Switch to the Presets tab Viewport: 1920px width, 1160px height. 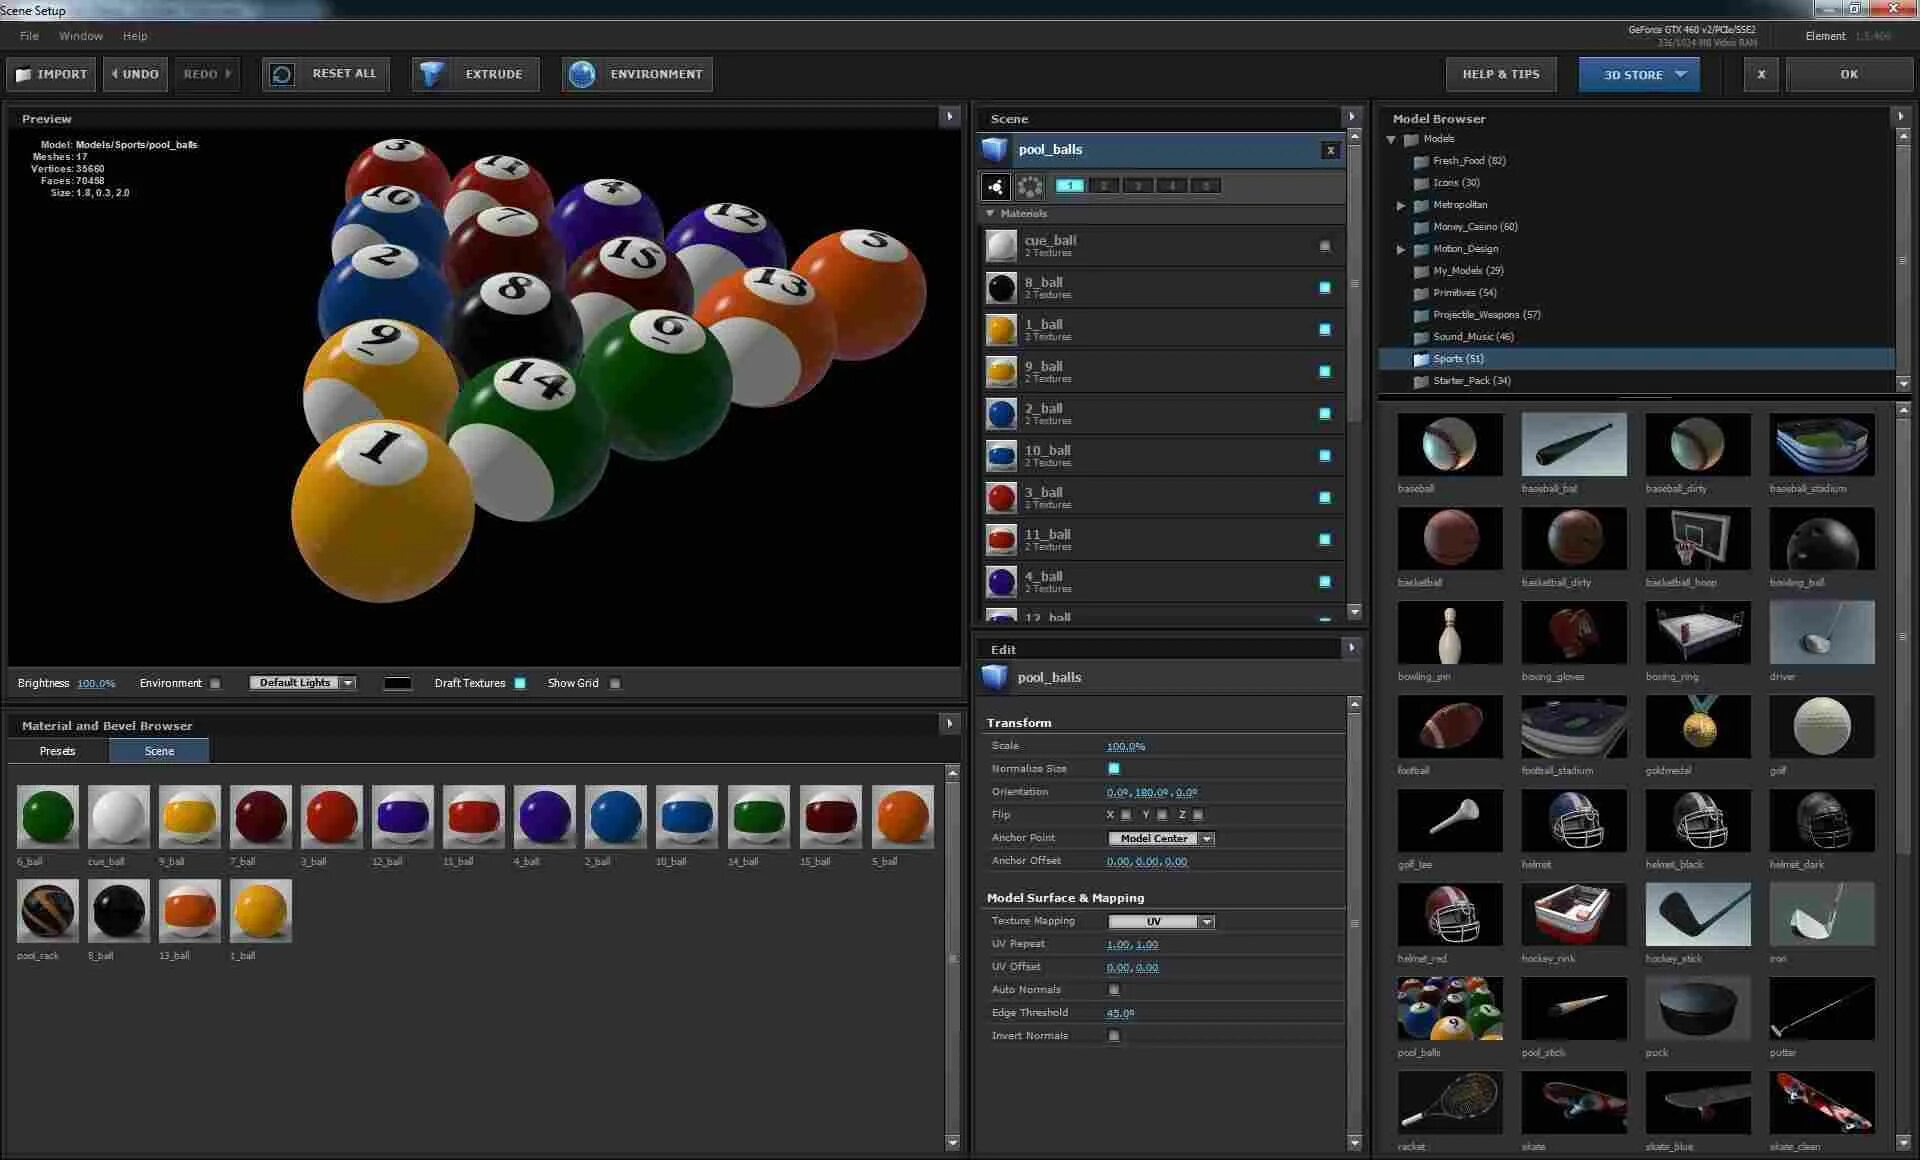(58, 751)
